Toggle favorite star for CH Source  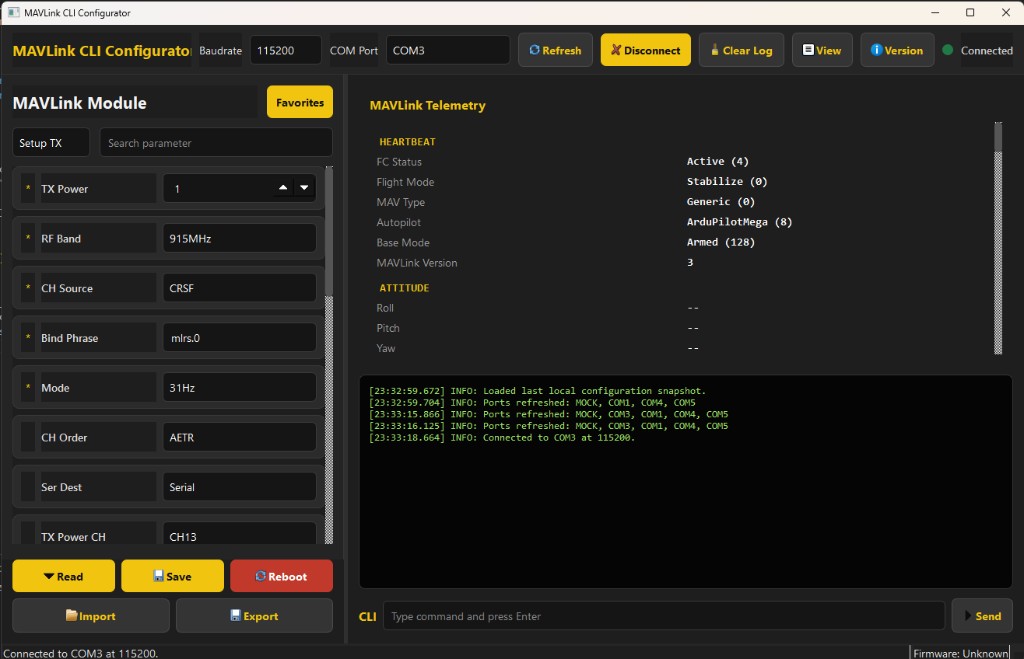pyautogui.click(x=28, y=288)
